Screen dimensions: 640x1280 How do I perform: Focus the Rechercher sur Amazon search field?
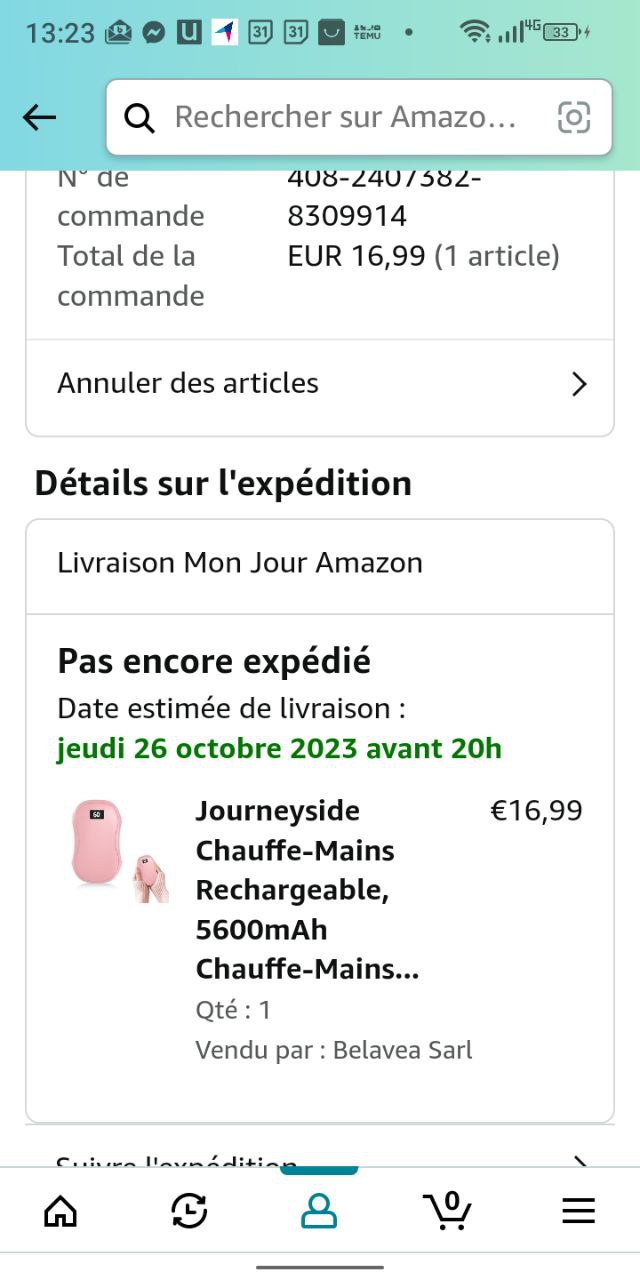(x=345, y=117)
